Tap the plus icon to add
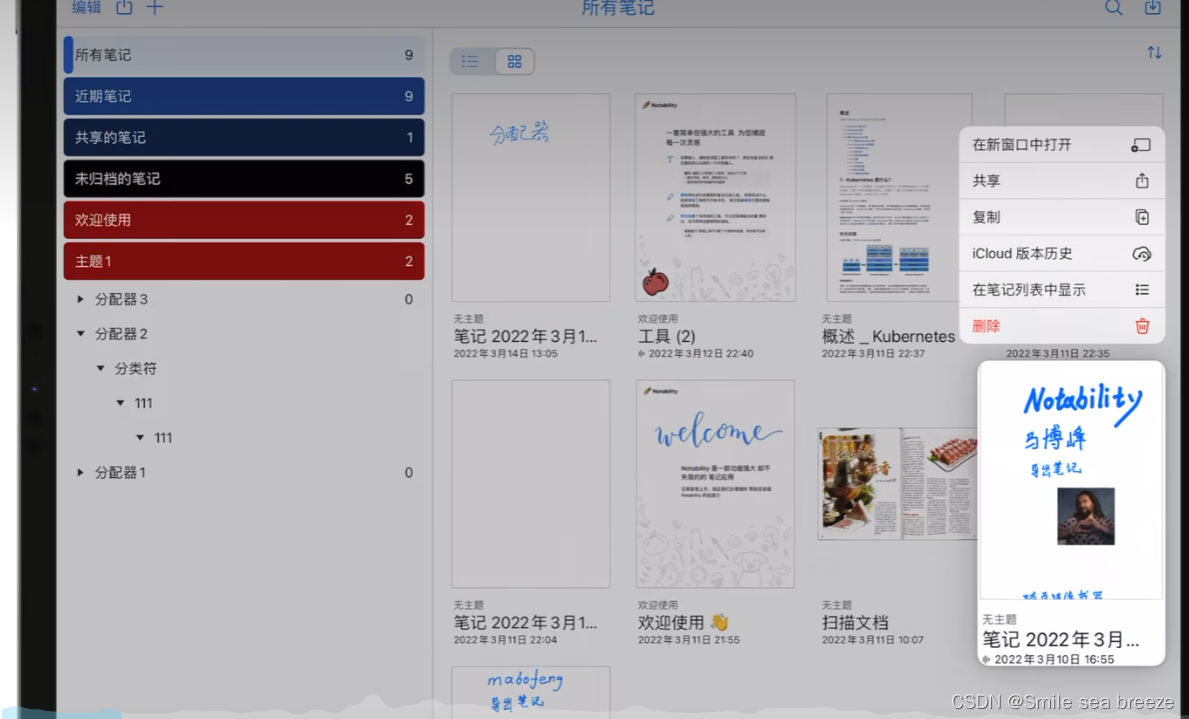Viewport: 1189px width, 719px height. pos(155,8)
